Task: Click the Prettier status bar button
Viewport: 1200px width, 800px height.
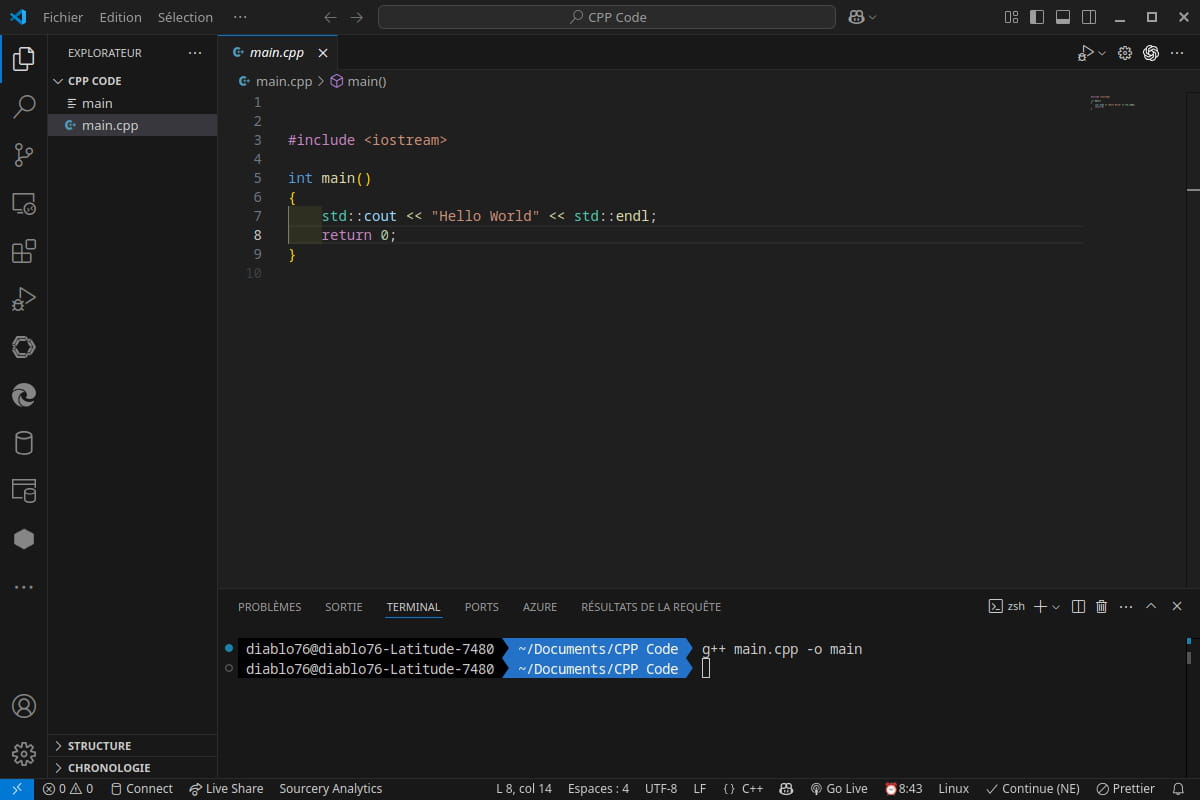Action: pos(1125,789)
